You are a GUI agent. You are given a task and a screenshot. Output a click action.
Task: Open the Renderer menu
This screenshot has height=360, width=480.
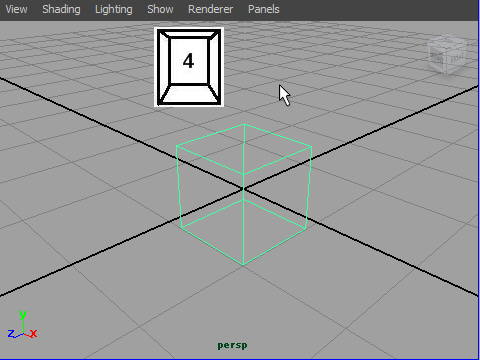(x=210, y=9)
